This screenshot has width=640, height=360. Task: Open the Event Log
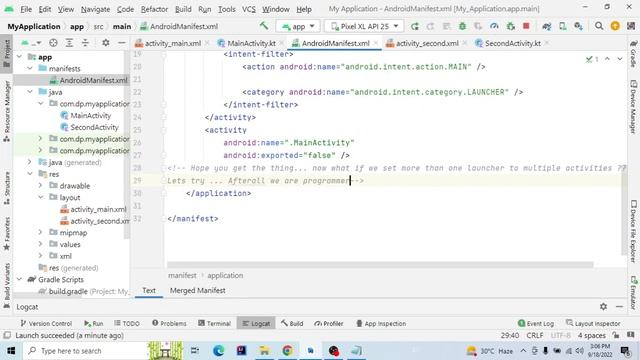pyautogui.click(x=536, y=323)
